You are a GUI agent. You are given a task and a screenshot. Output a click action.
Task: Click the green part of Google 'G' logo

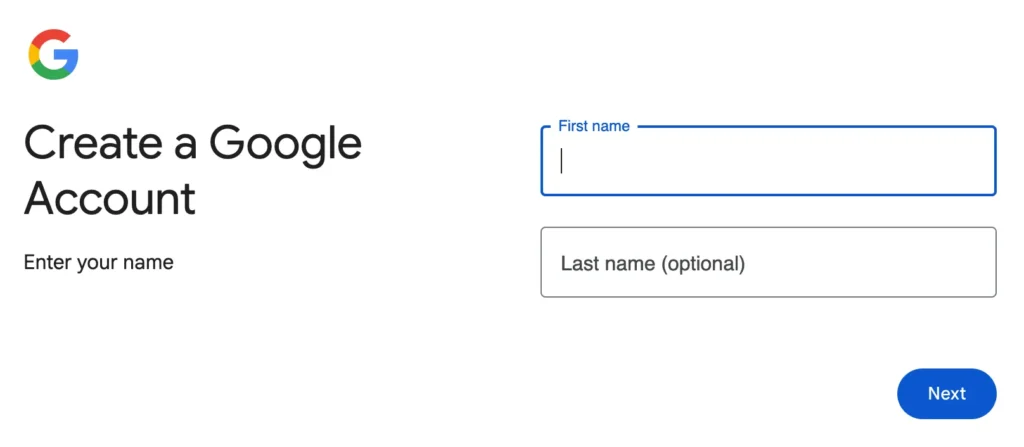(52, 74)
